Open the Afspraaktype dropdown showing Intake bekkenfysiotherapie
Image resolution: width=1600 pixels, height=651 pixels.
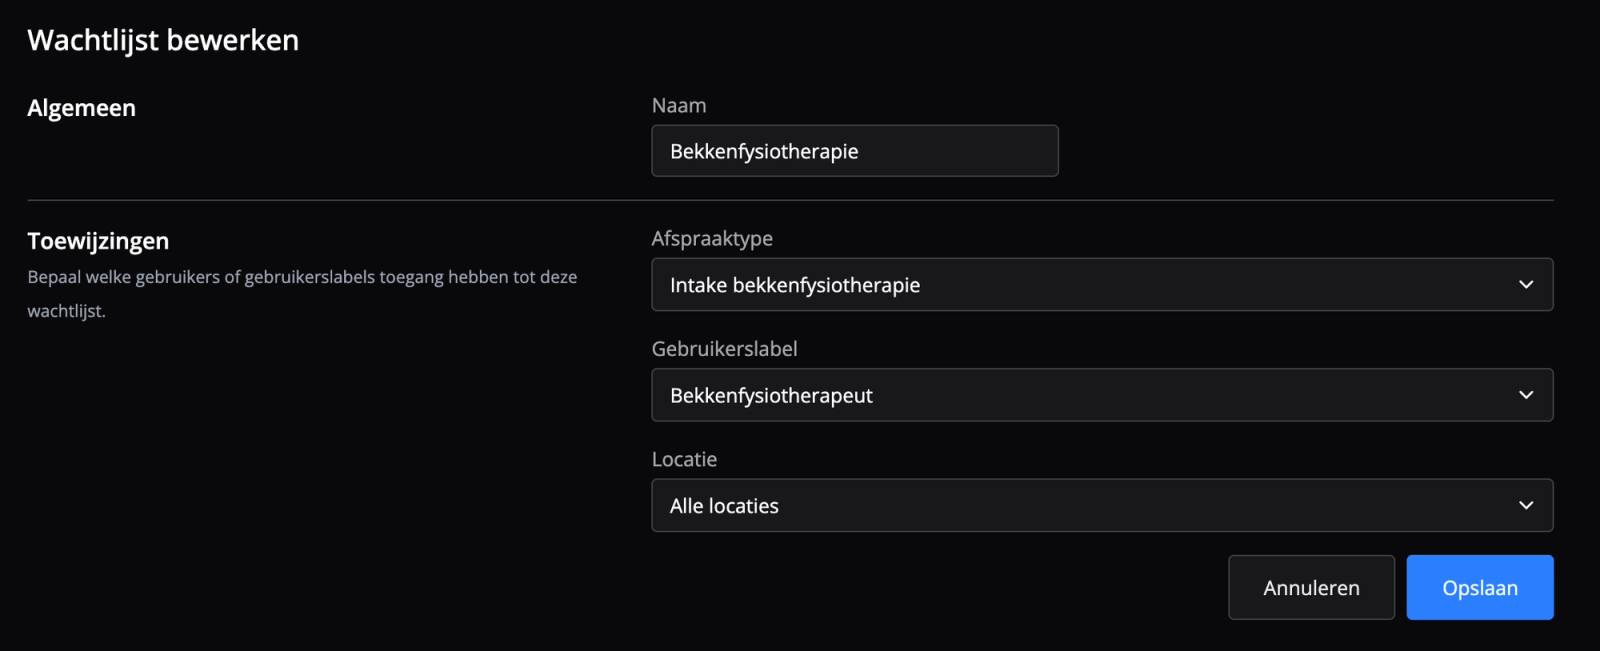pyautogui.click(x=1100, y=284)
